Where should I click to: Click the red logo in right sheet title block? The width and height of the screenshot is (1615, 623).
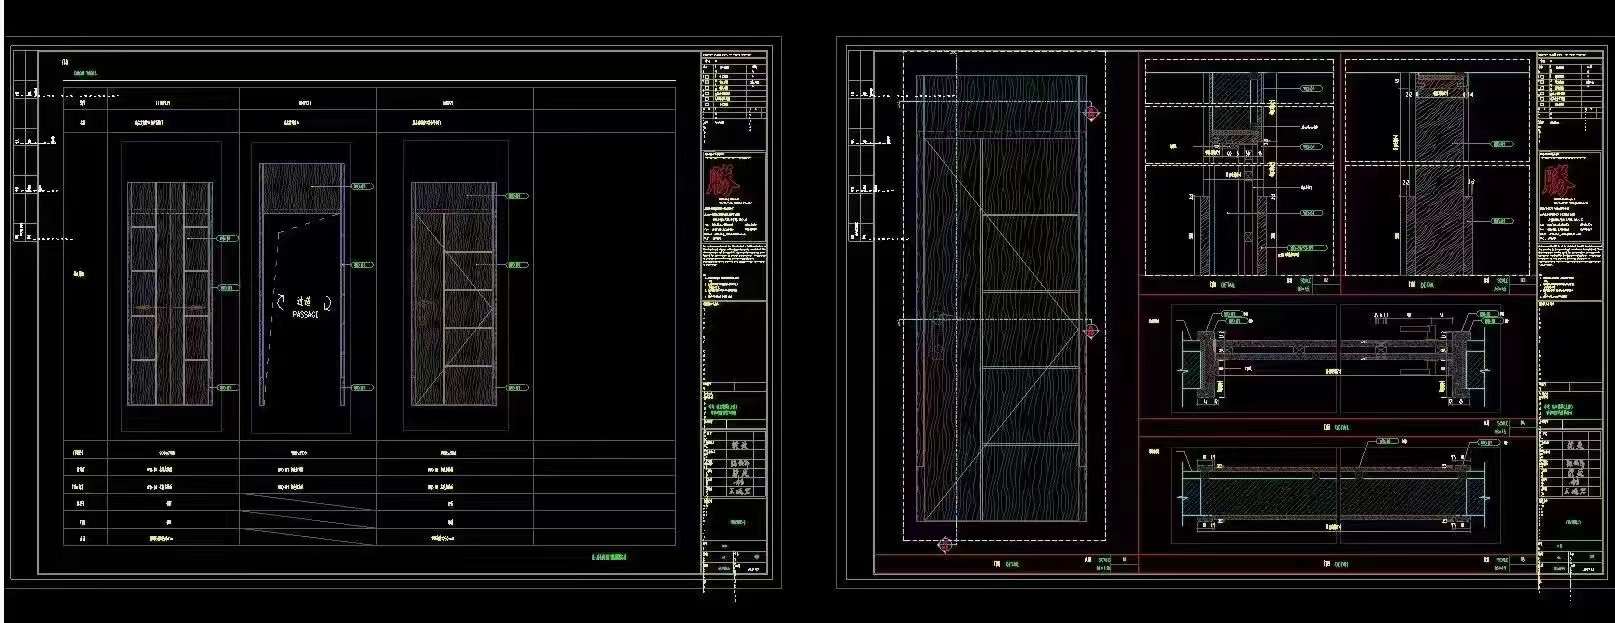pyautogui.click(x=1555, y=182)
